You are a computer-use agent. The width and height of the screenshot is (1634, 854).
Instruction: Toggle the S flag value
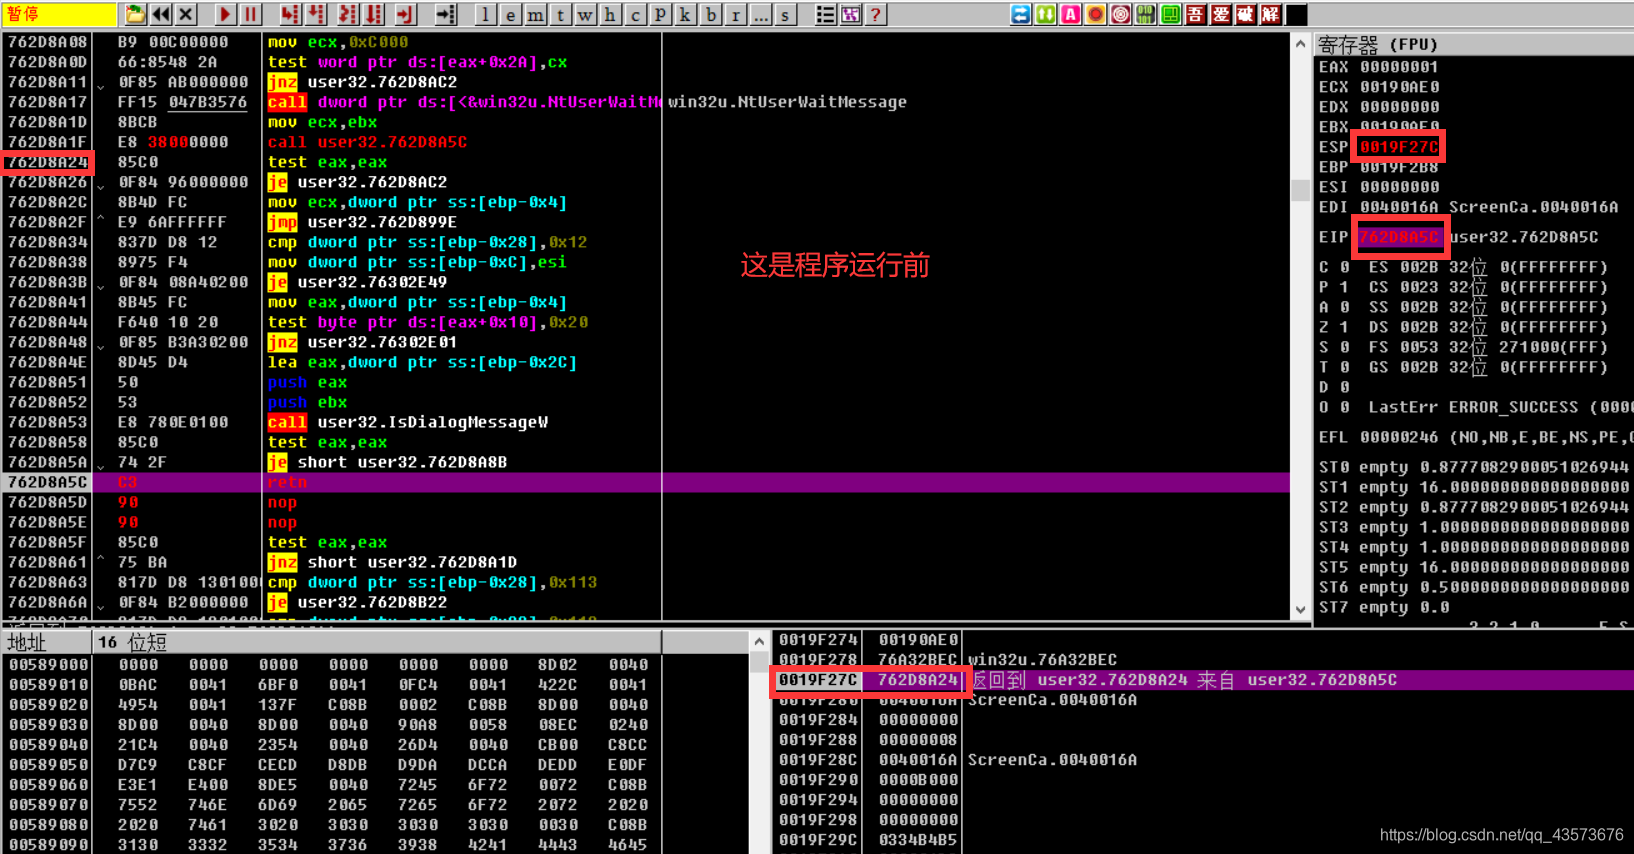point(1344,347)
